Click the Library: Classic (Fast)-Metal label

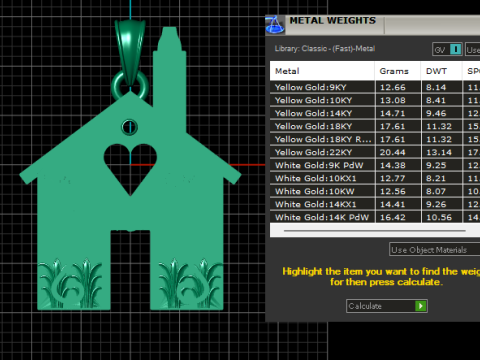[325, 49]
